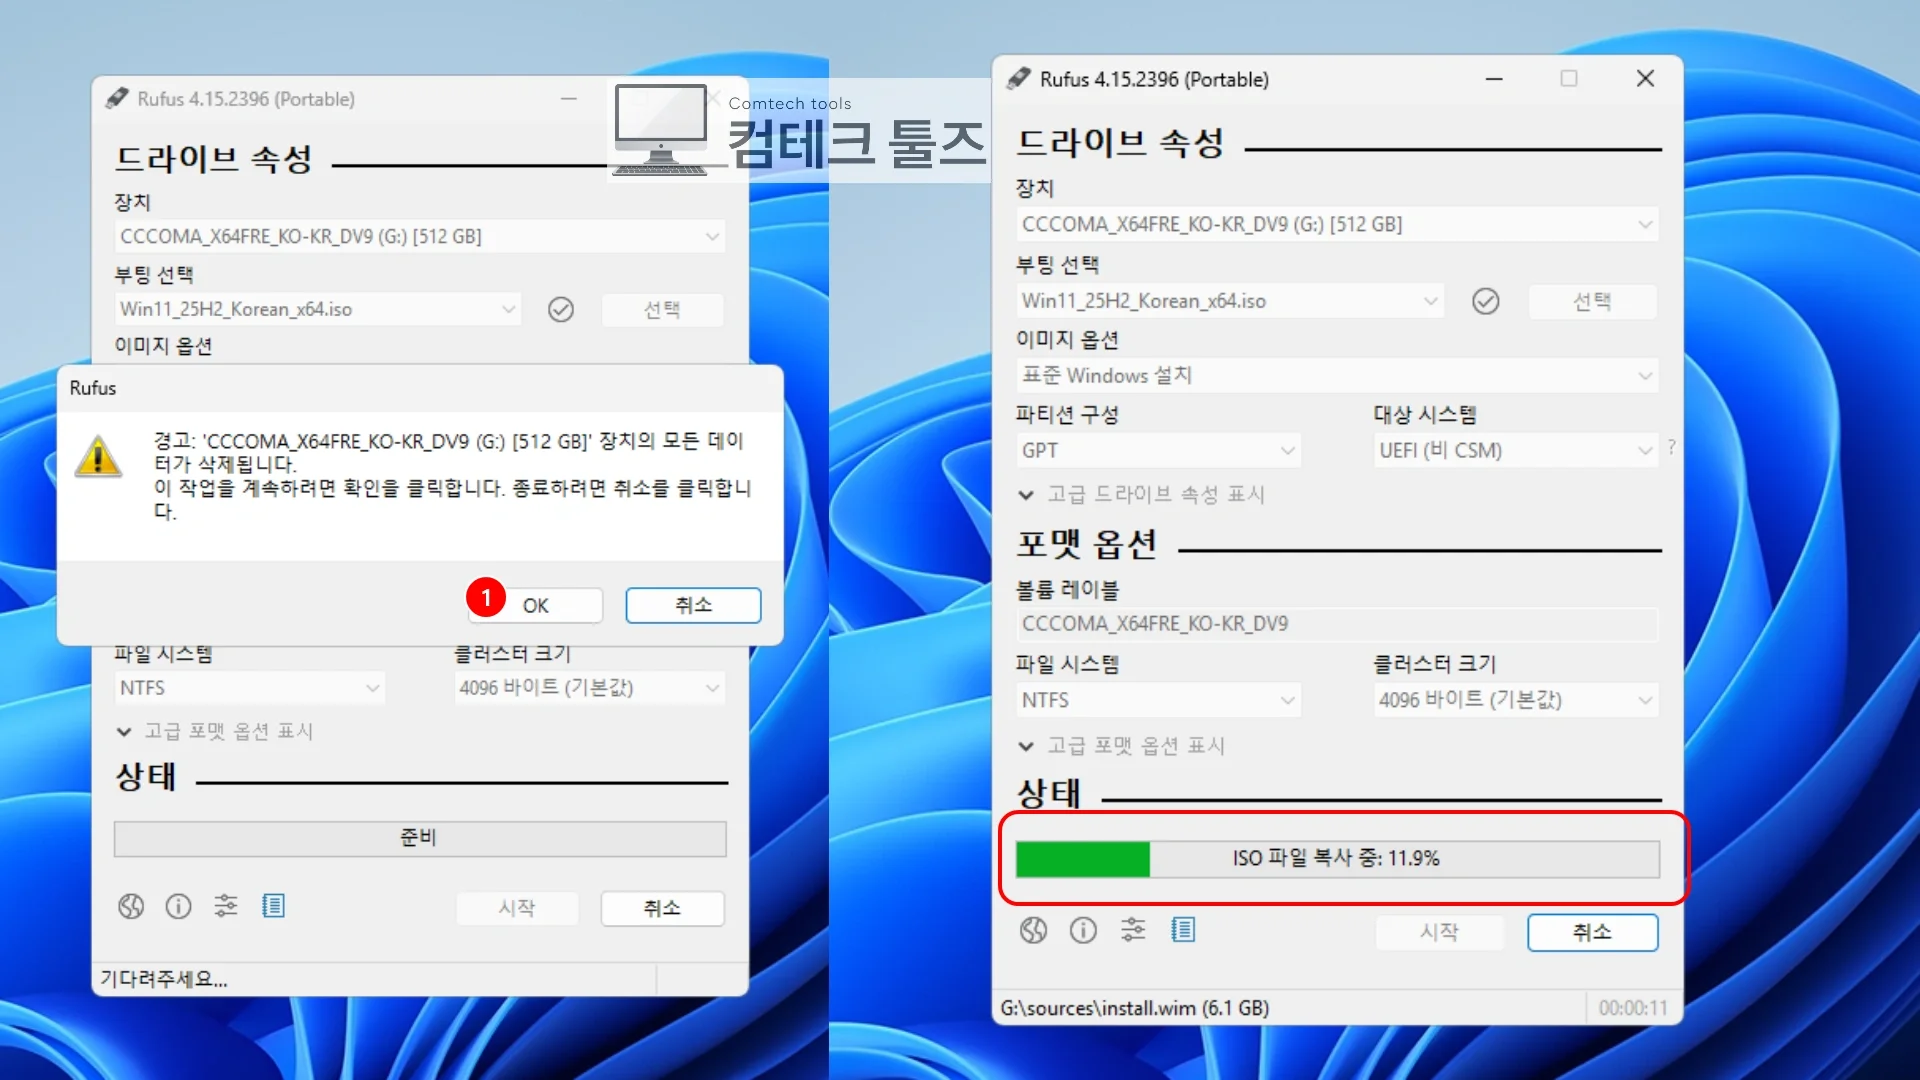This screenshot has width=1920, height=1080.
Task: Minimize the right Rufus window
Action: [x=1494, y=78]
